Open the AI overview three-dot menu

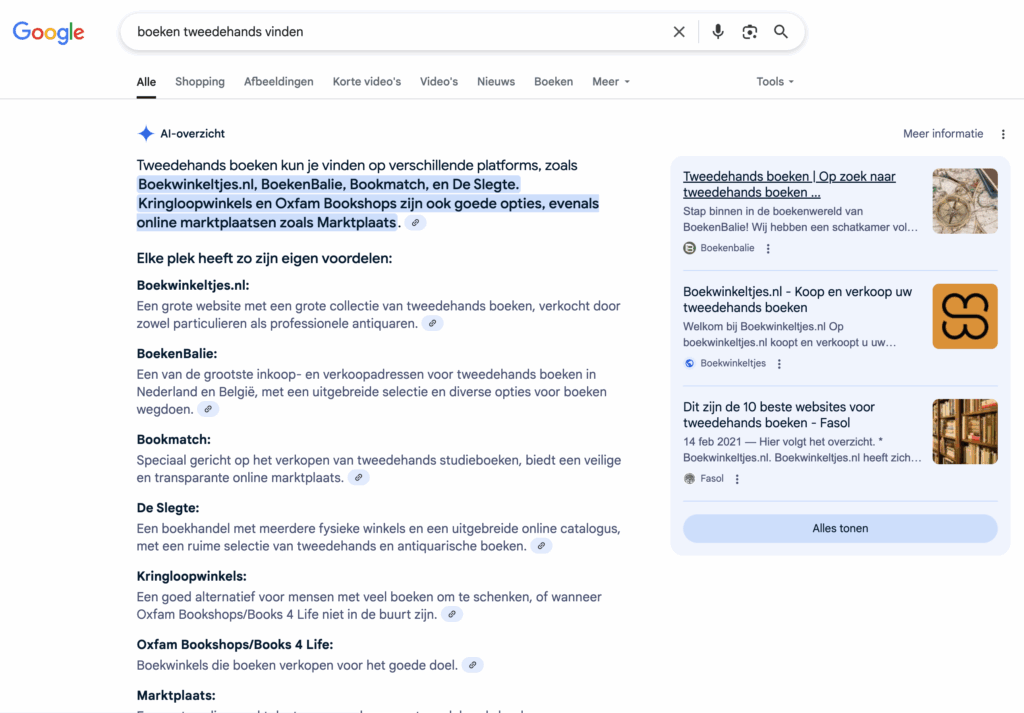(x=1003, y=134)
